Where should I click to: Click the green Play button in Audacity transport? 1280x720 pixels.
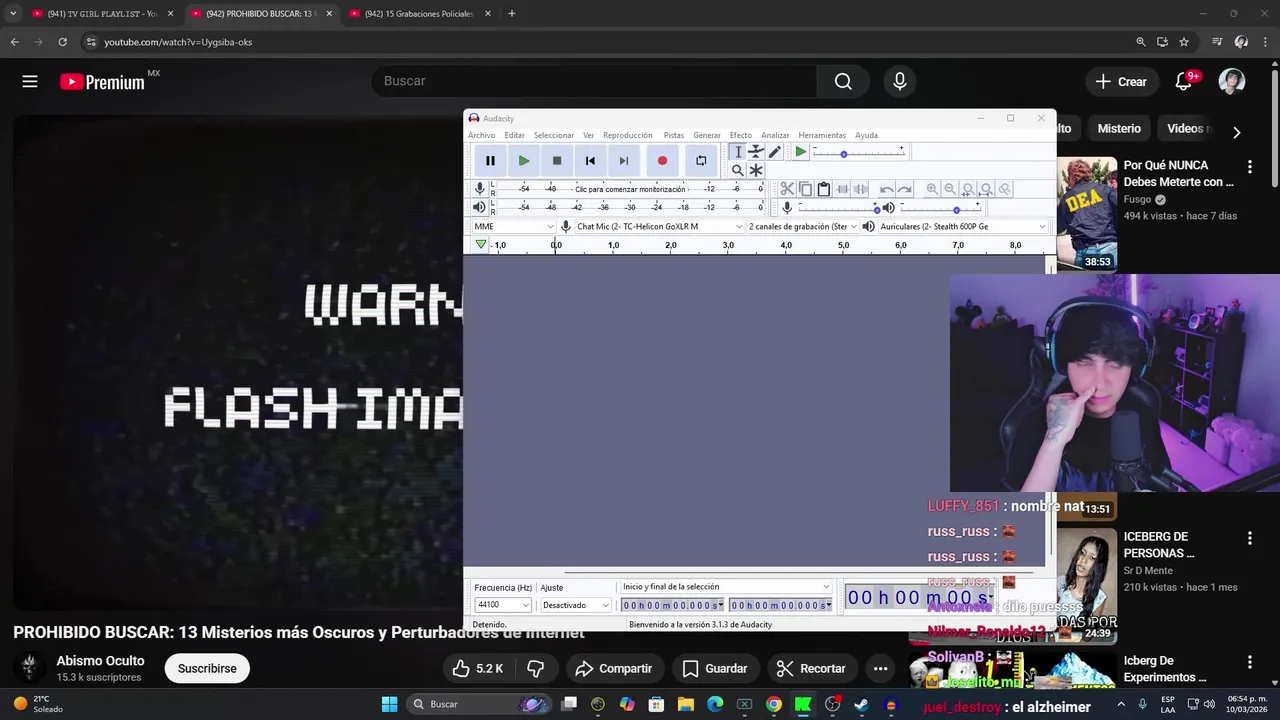(x=523, y=160)
